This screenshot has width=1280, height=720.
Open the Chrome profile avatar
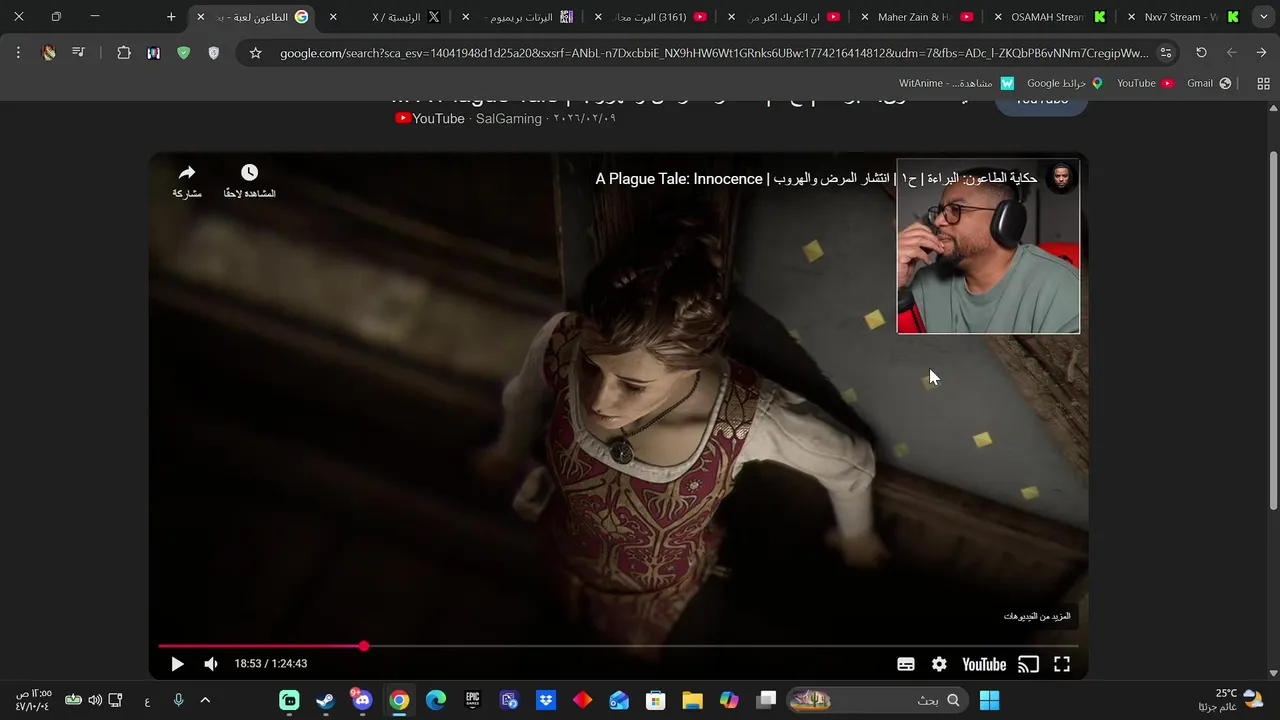tap(49, 53)
